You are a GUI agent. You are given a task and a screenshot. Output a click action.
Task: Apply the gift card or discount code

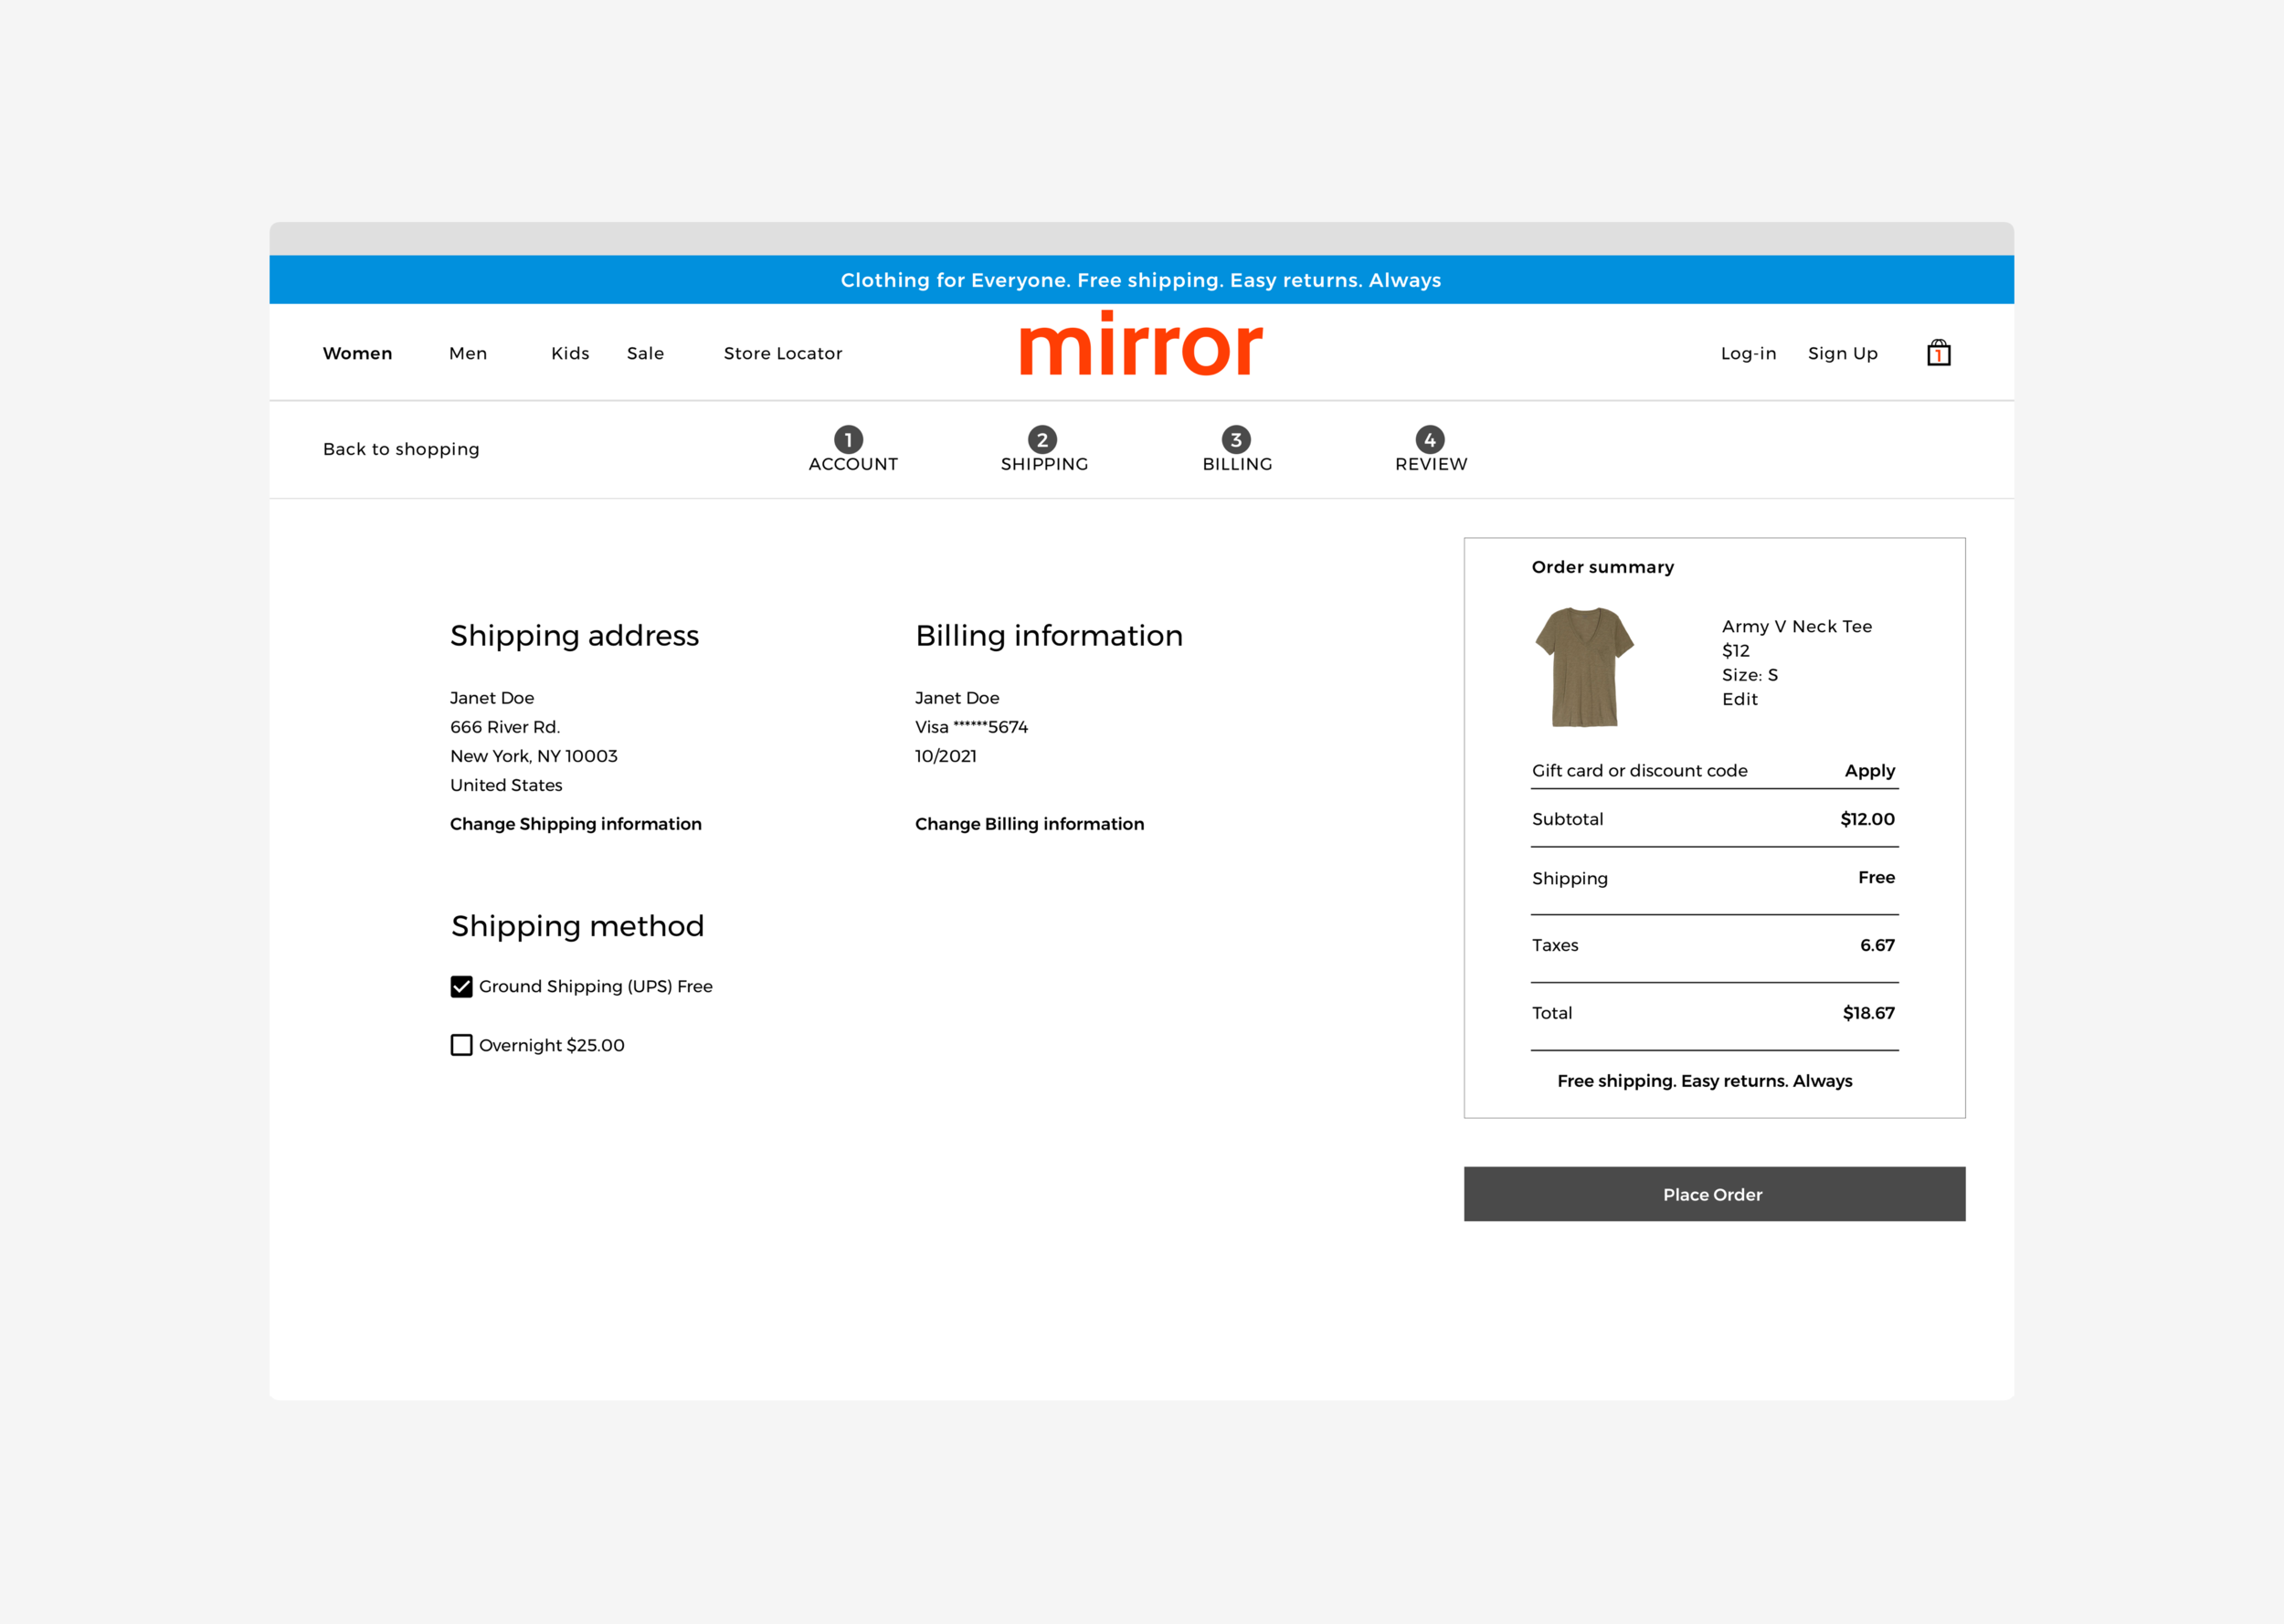click(x=1869, y=771)
